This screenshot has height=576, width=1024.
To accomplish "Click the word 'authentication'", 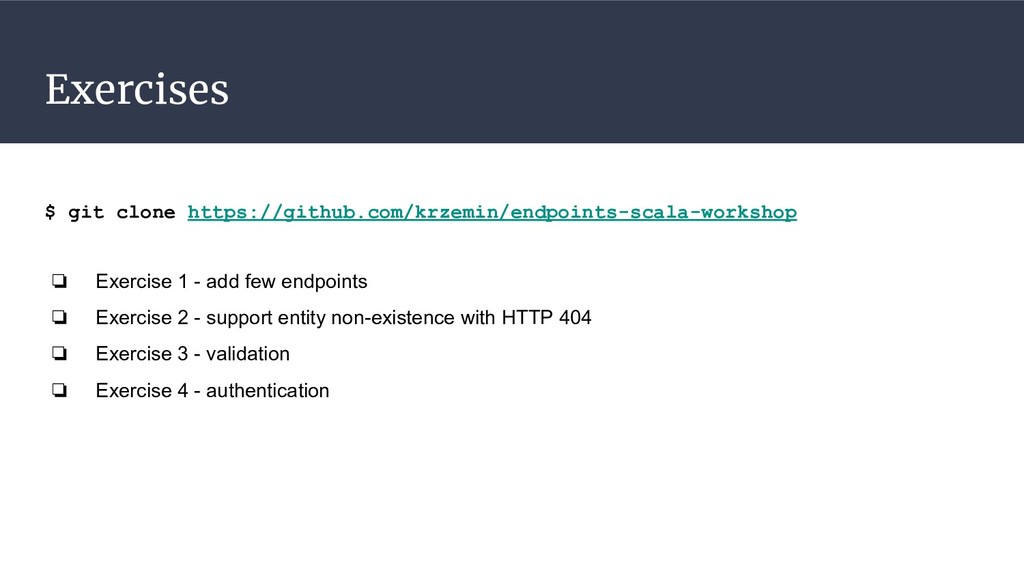I will [x=270, y=391].
